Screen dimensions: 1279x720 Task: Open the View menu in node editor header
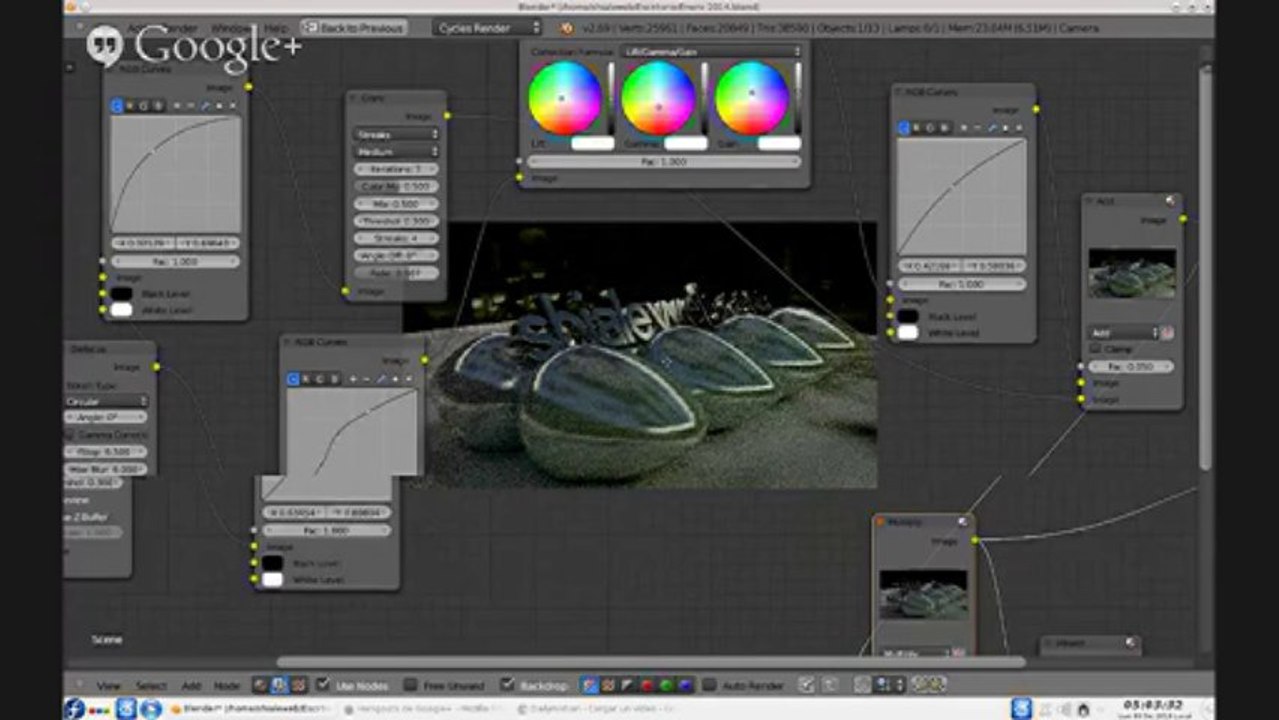pyautogui.click(x=109, y=686)
